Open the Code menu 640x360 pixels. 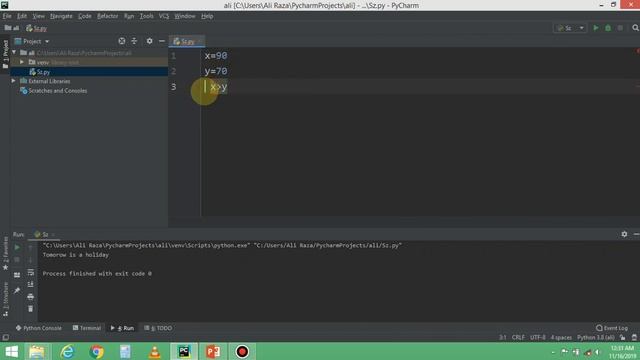(85, 16)
